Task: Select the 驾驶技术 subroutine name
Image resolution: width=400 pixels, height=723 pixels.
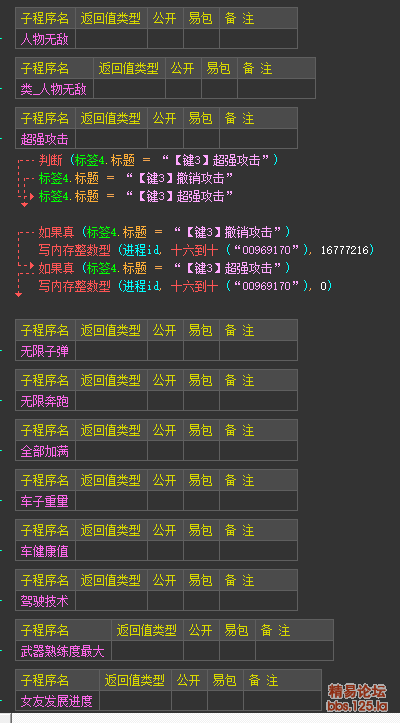Action: (45, 601)
